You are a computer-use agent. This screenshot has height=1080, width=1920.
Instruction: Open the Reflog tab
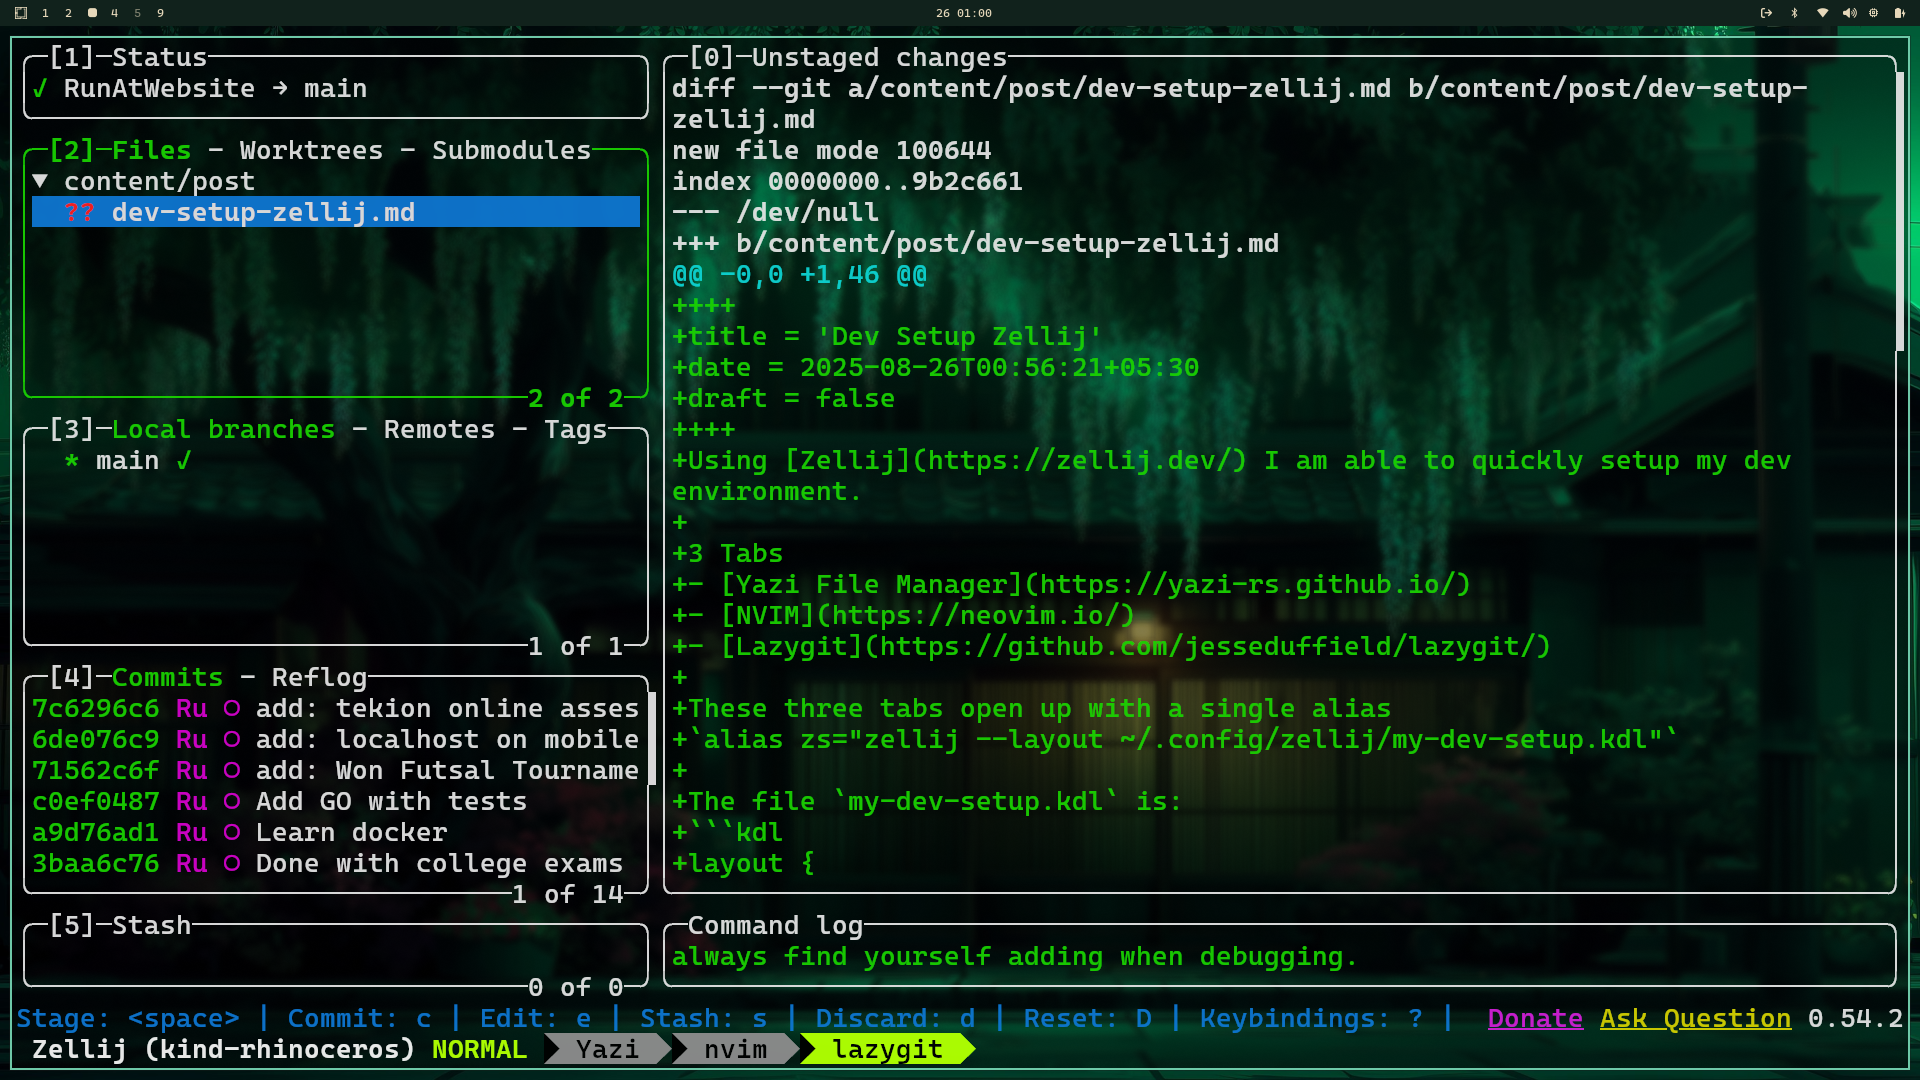tap(319, 677)
